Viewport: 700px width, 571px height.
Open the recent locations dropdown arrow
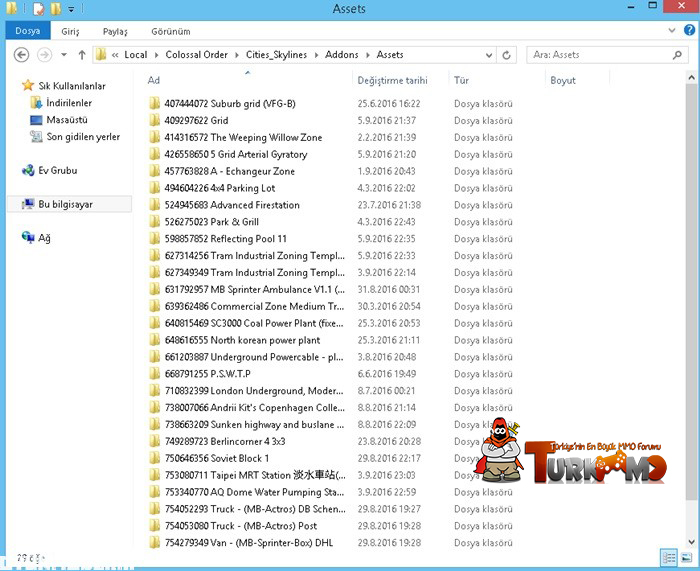click(64, 55)
